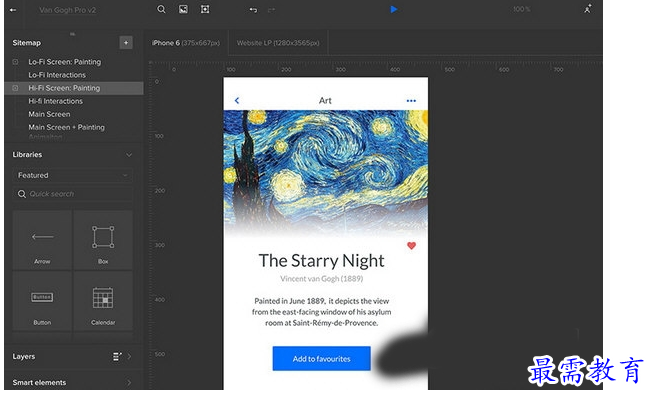Select Main Screen in the sitemap
652x402 pixels.
[x=49, y=114]
